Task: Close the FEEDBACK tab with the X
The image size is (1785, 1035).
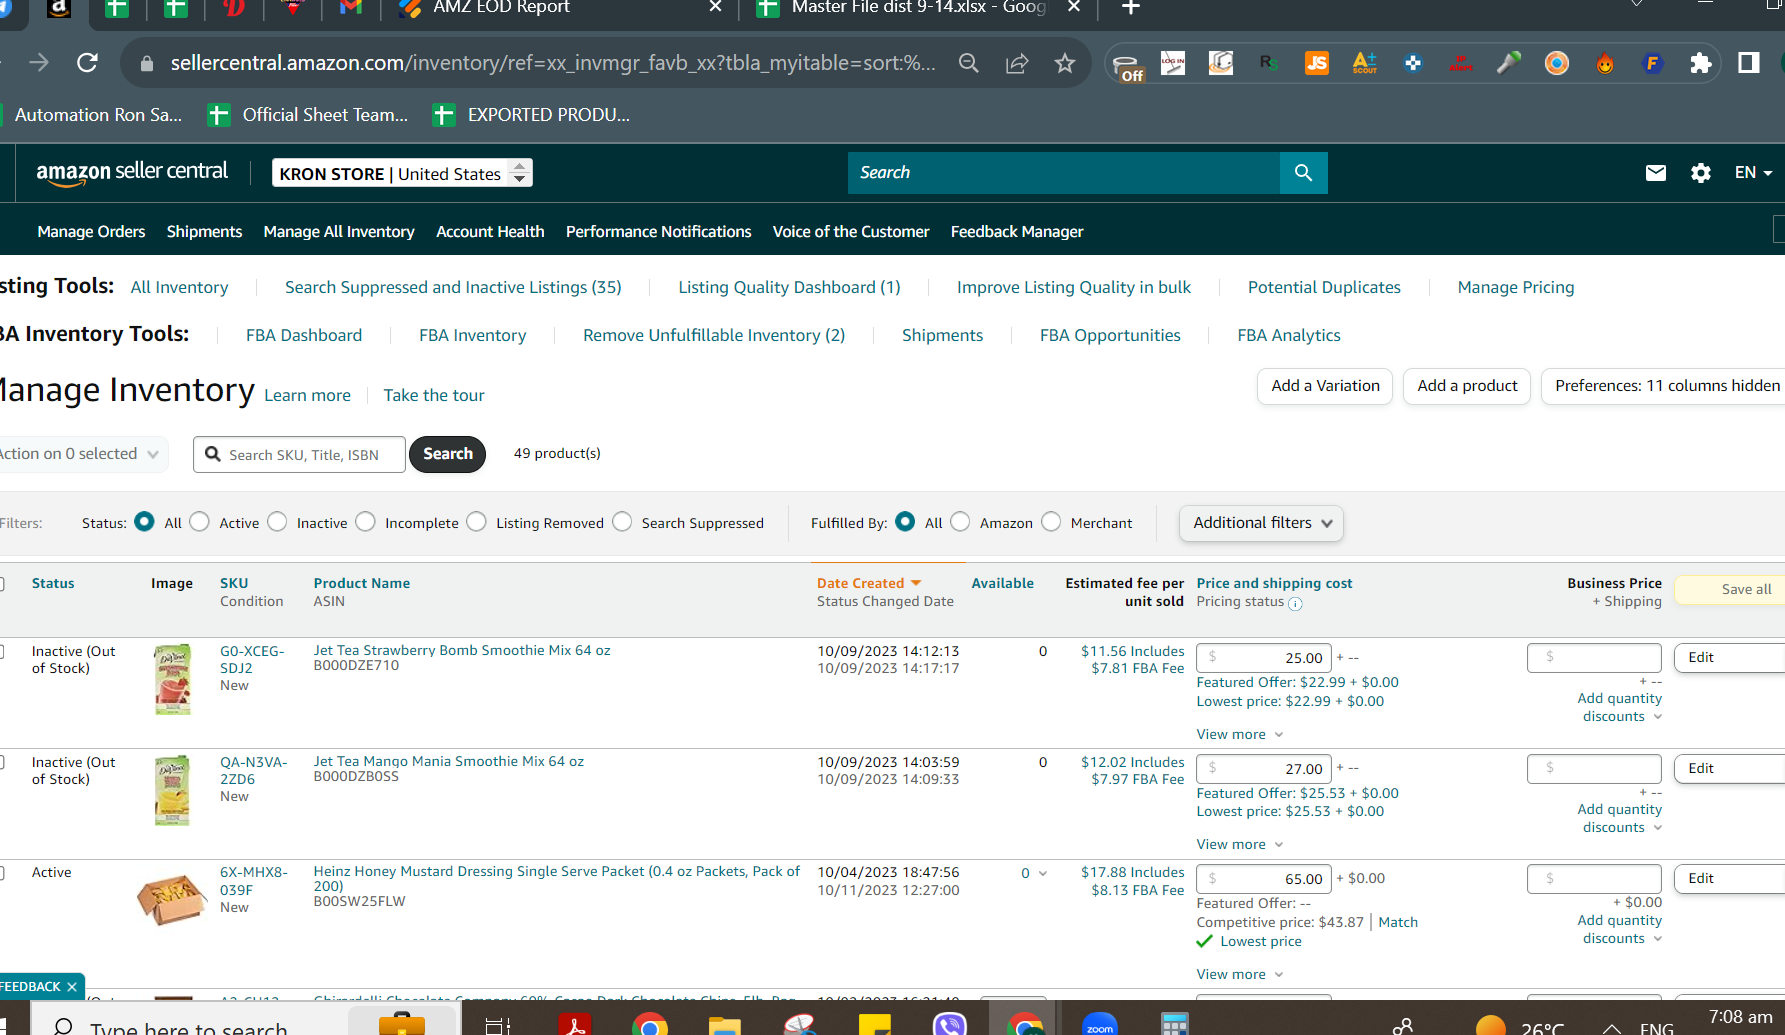Action: point(72,987)
